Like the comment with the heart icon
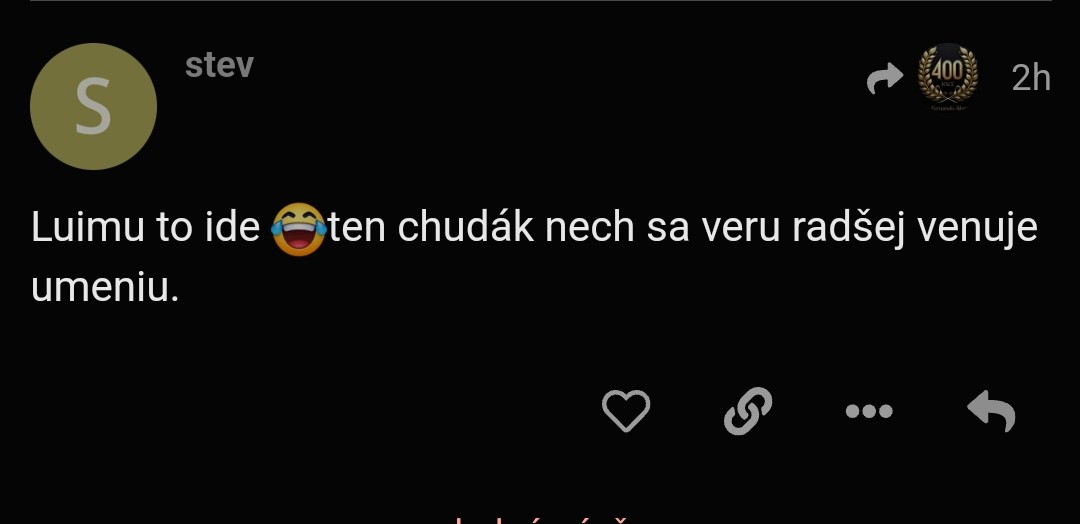The height and width of the screenshot is (524, 1080). 625,411
